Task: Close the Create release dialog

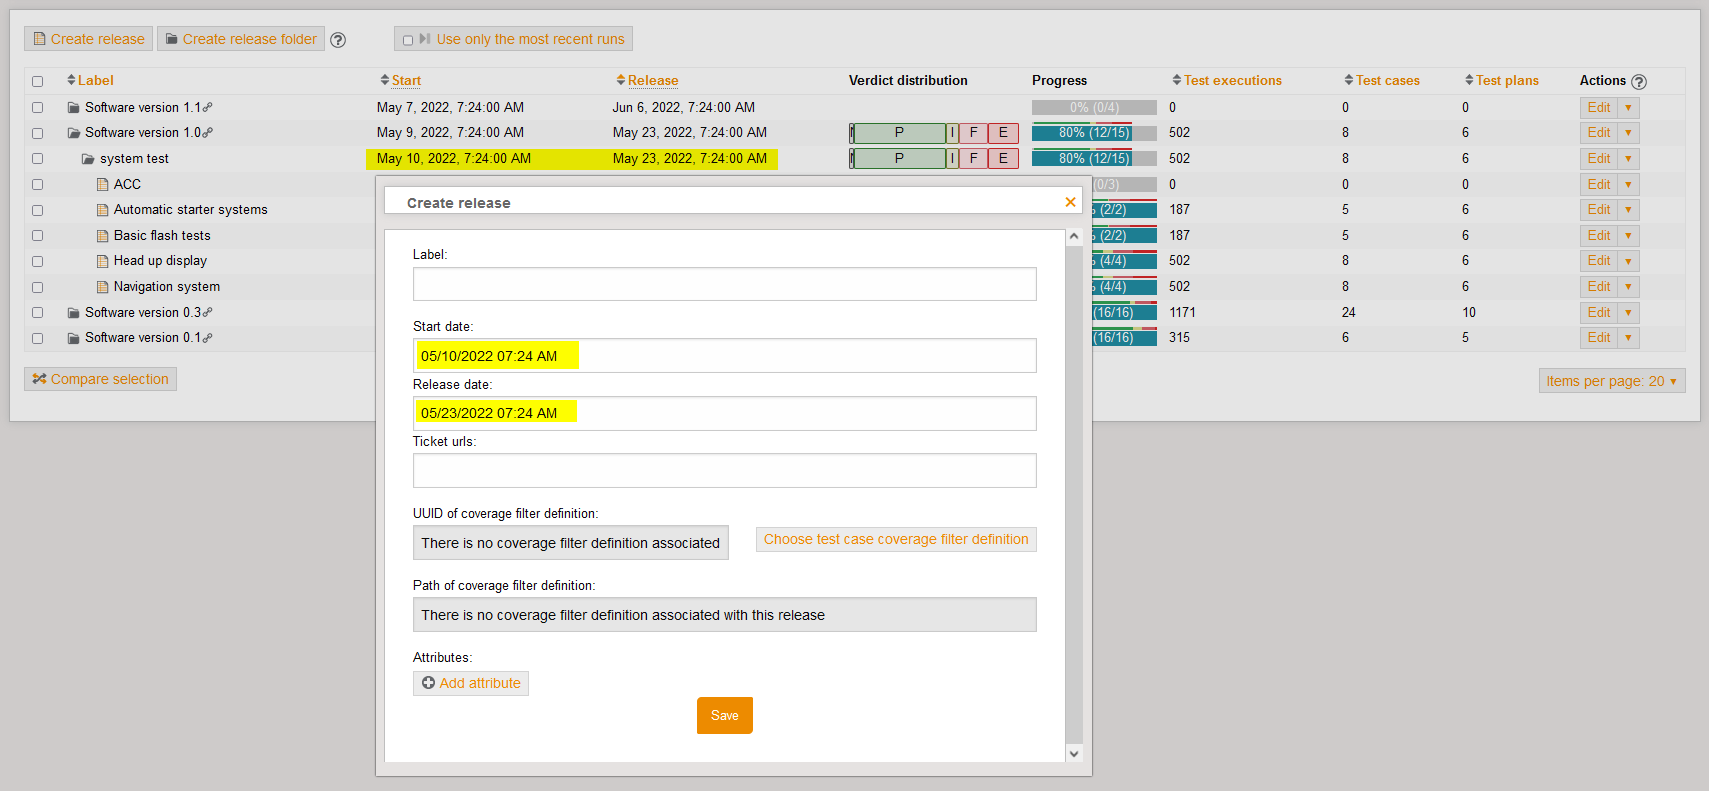Action: 1070,202
